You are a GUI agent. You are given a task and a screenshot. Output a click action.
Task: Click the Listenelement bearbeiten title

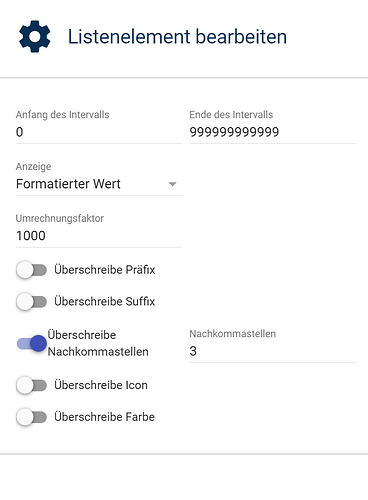(177, 37)
